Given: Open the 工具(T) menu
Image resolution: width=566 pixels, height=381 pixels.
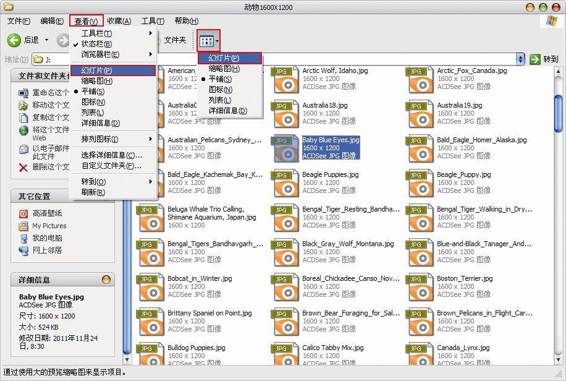Looking at the screenshot, I should click(152, 21).
